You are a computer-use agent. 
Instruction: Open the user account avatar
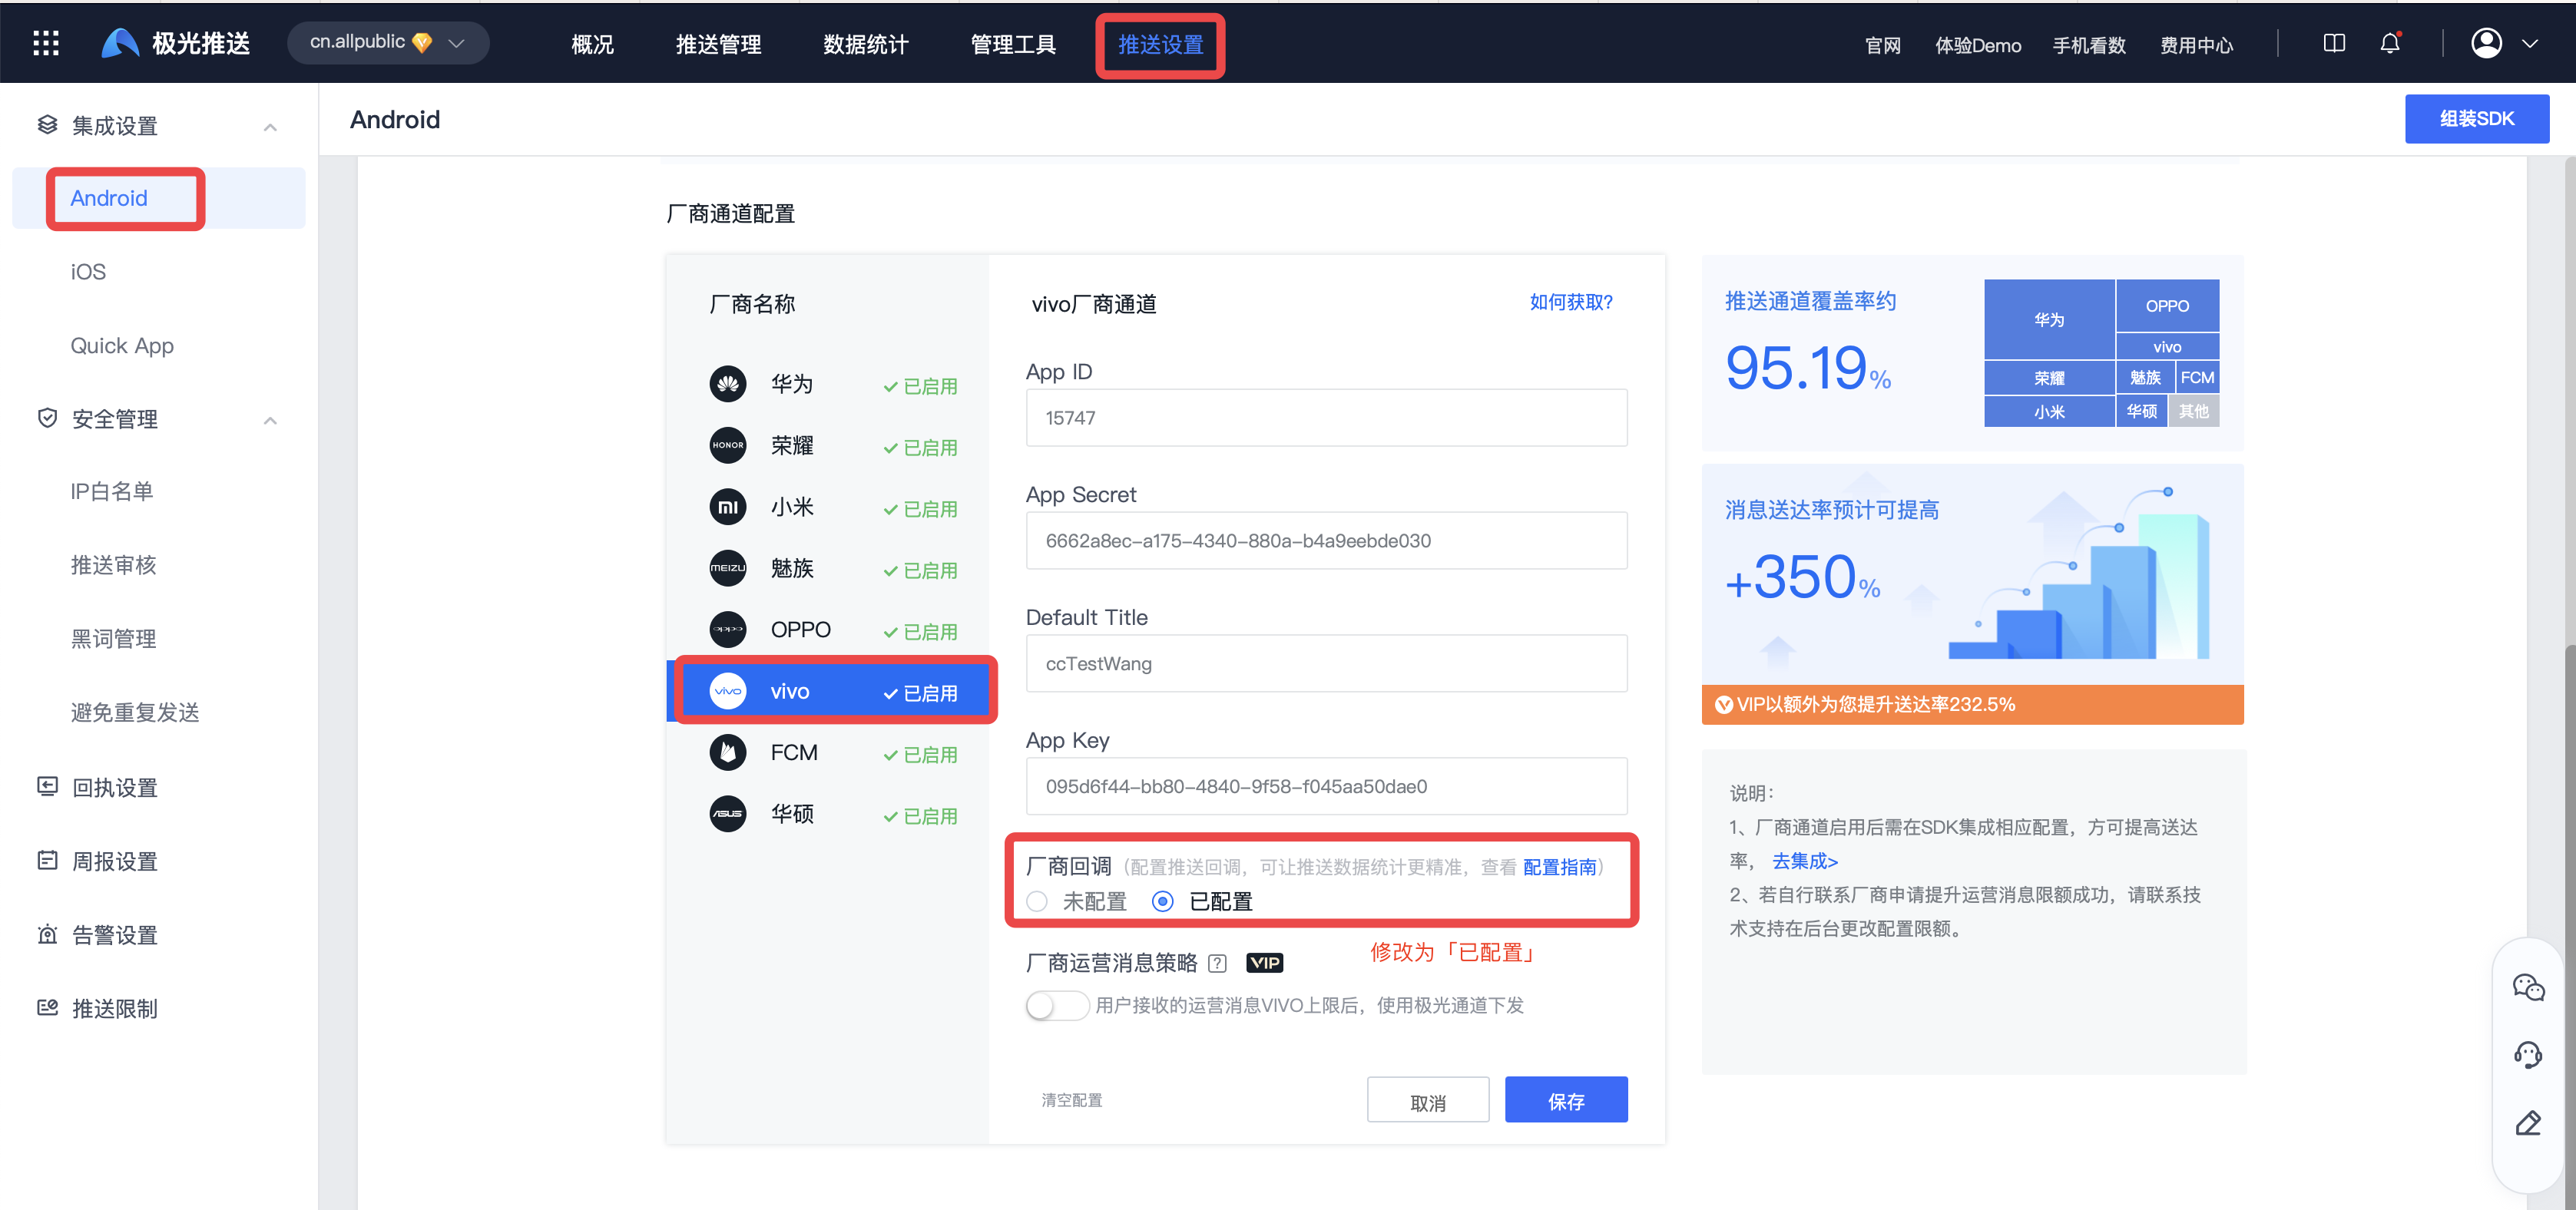2486,43
